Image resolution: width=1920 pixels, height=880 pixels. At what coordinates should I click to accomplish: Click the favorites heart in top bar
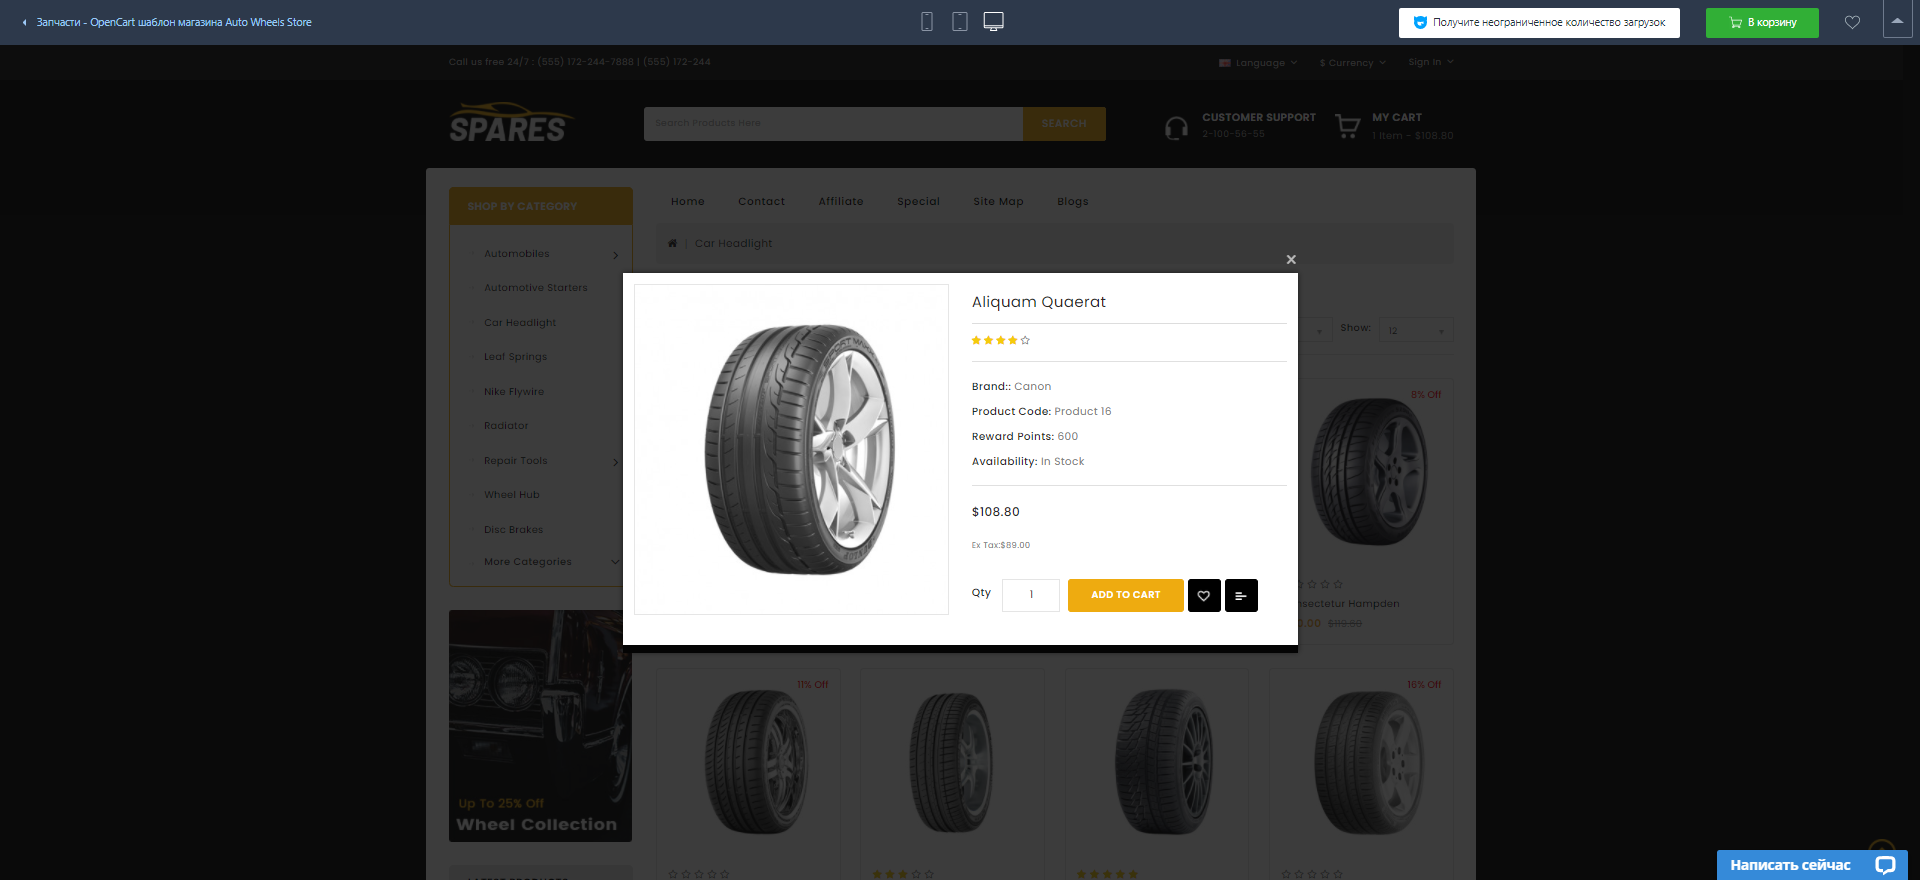[1852, 22]
